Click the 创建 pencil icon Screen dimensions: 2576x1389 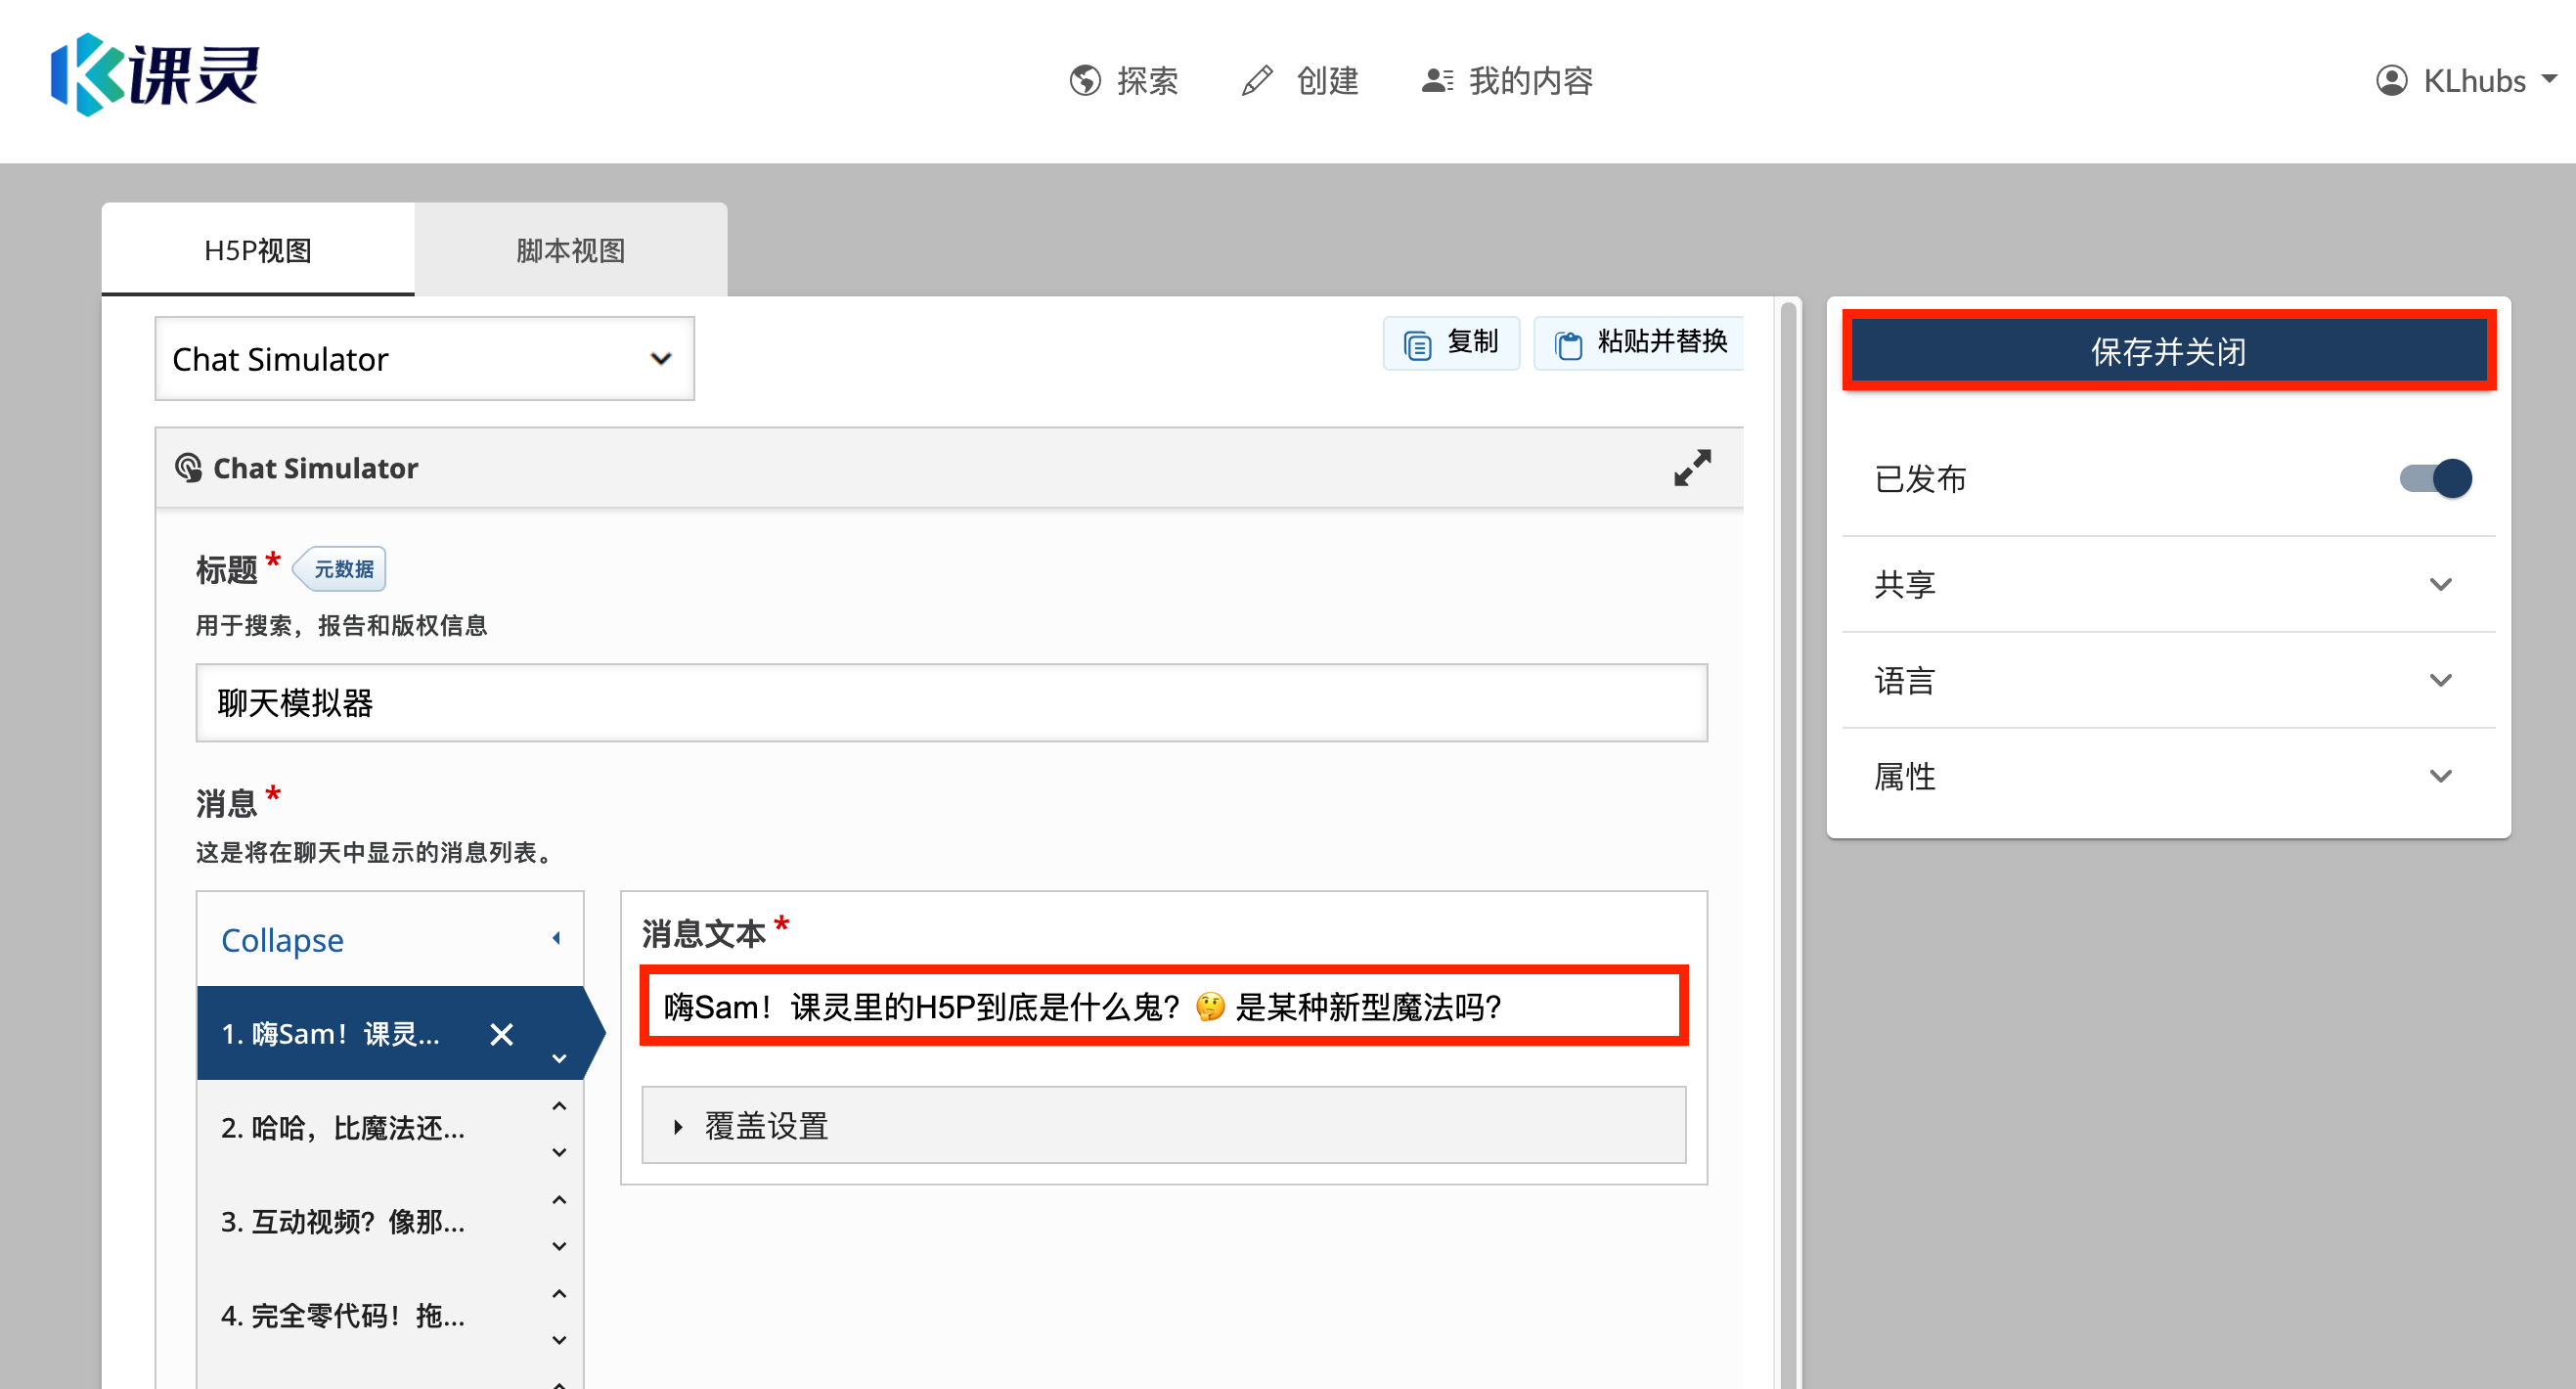(1257, 80)
